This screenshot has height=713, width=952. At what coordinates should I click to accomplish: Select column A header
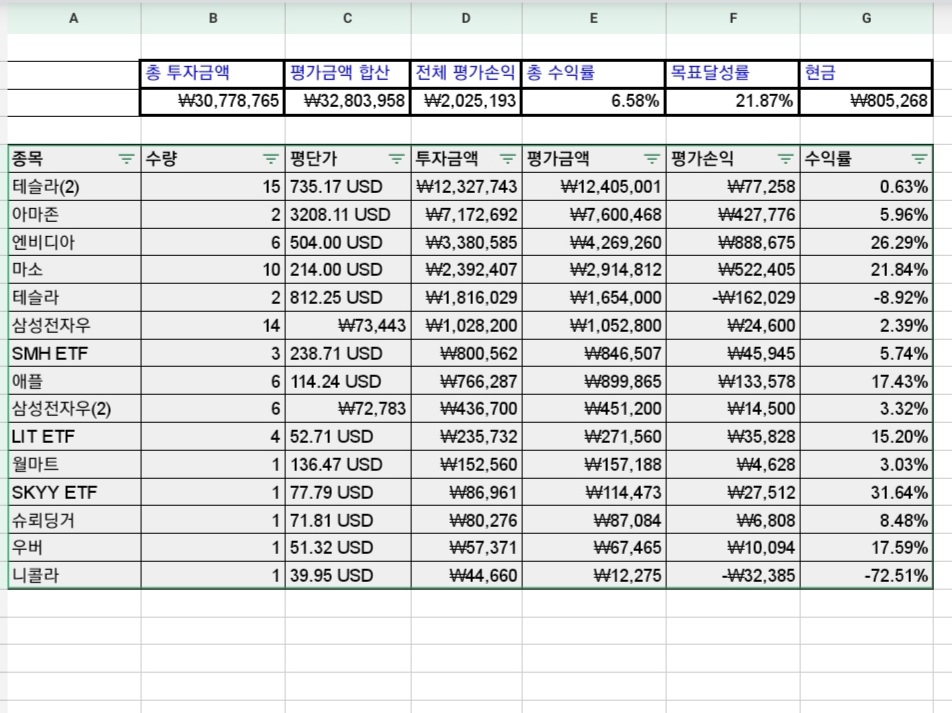[74, 18]
